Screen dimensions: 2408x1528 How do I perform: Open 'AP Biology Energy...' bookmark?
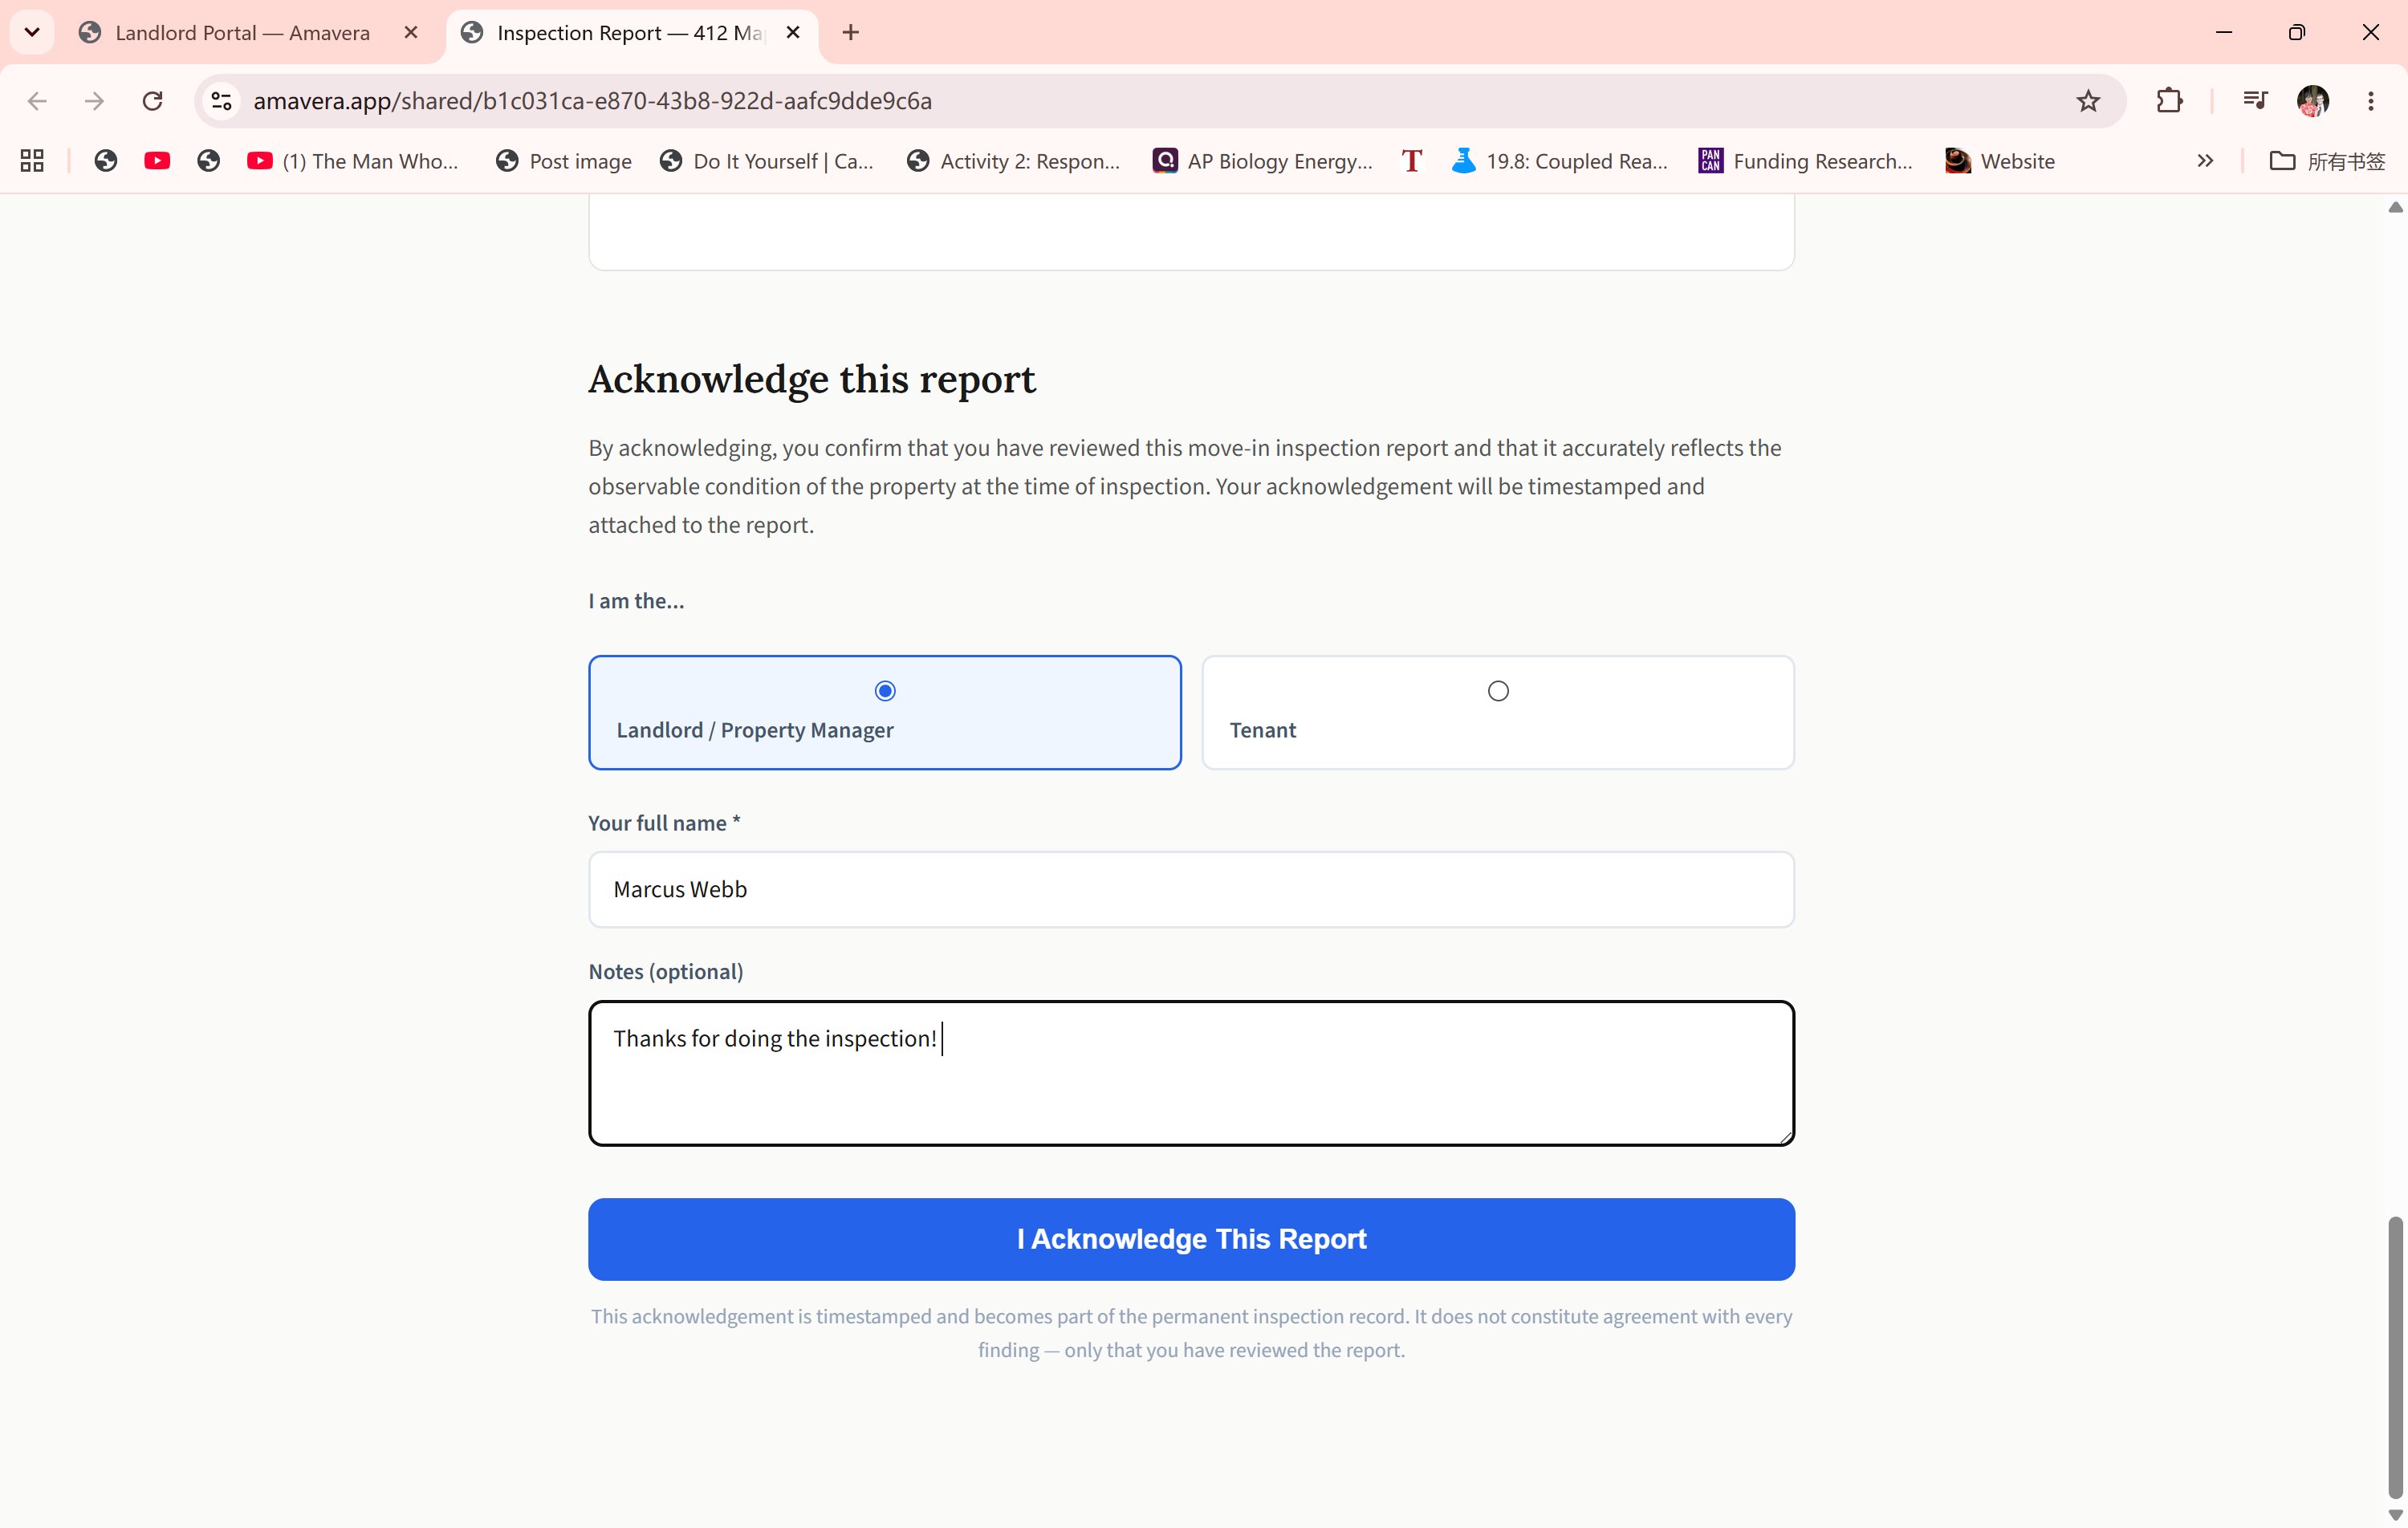pyautogui.click(x=1262, y=161)
